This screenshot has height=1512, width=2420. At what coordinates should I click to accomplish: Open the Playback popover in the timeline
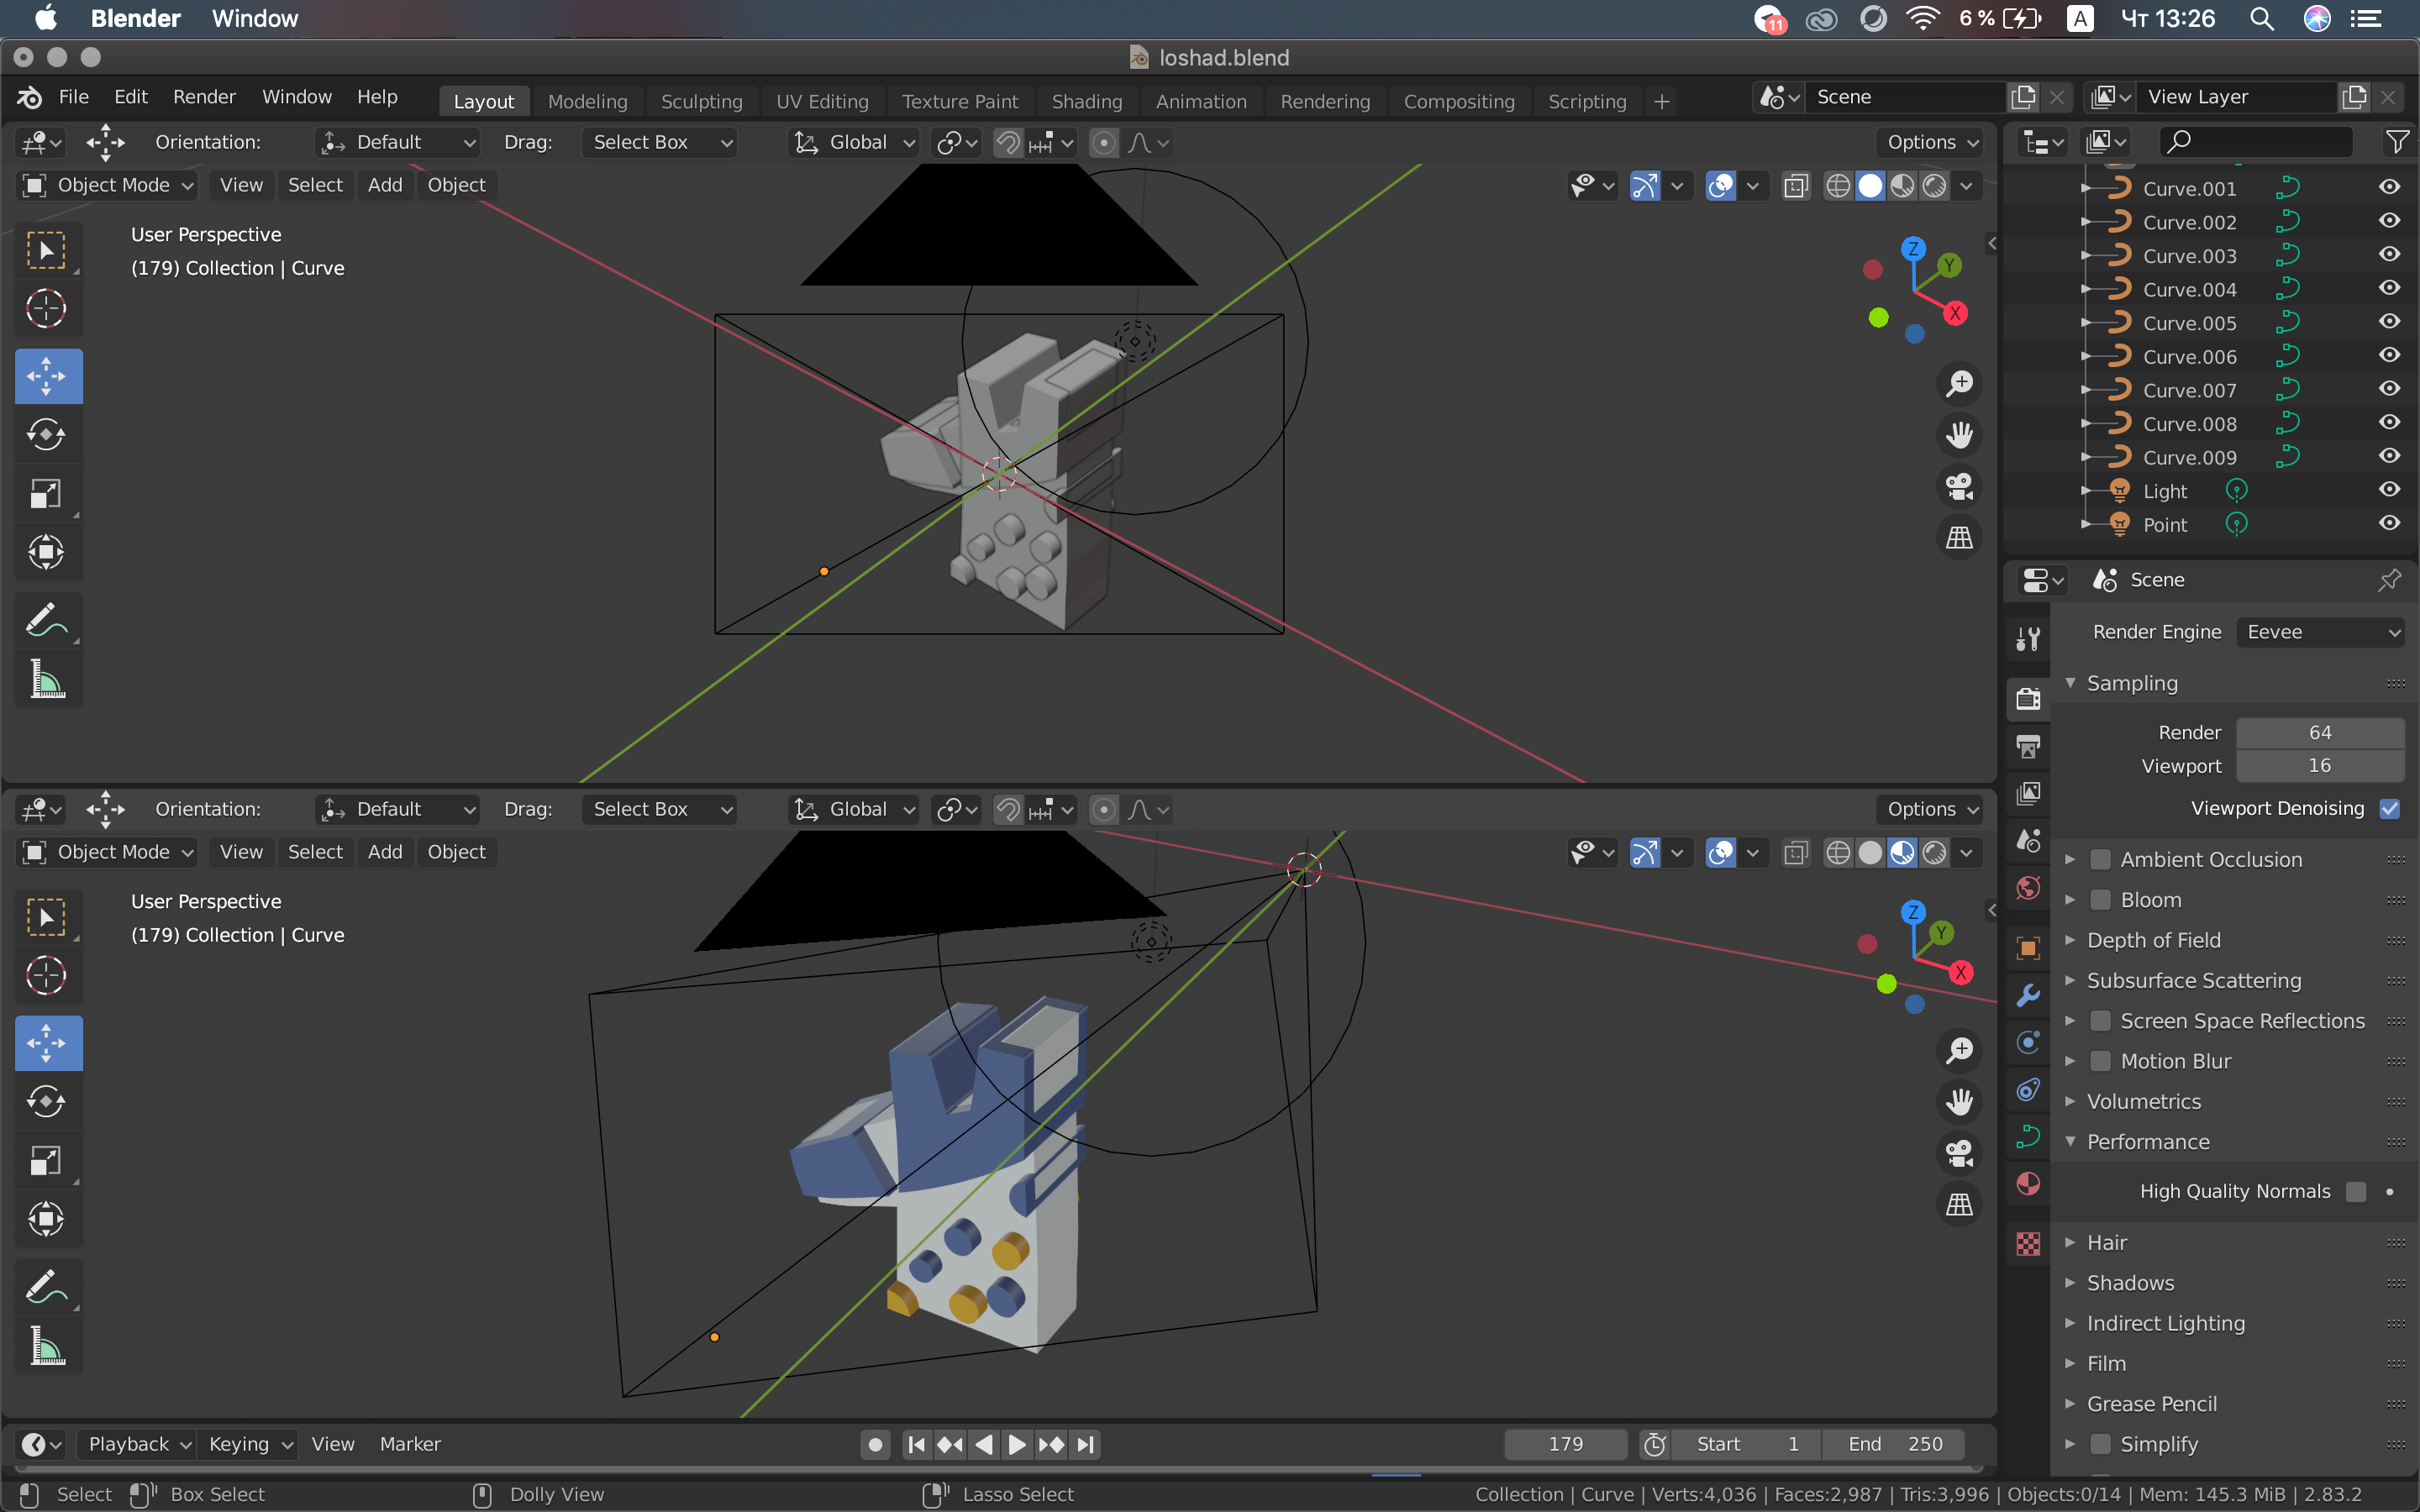[138, 1444]
